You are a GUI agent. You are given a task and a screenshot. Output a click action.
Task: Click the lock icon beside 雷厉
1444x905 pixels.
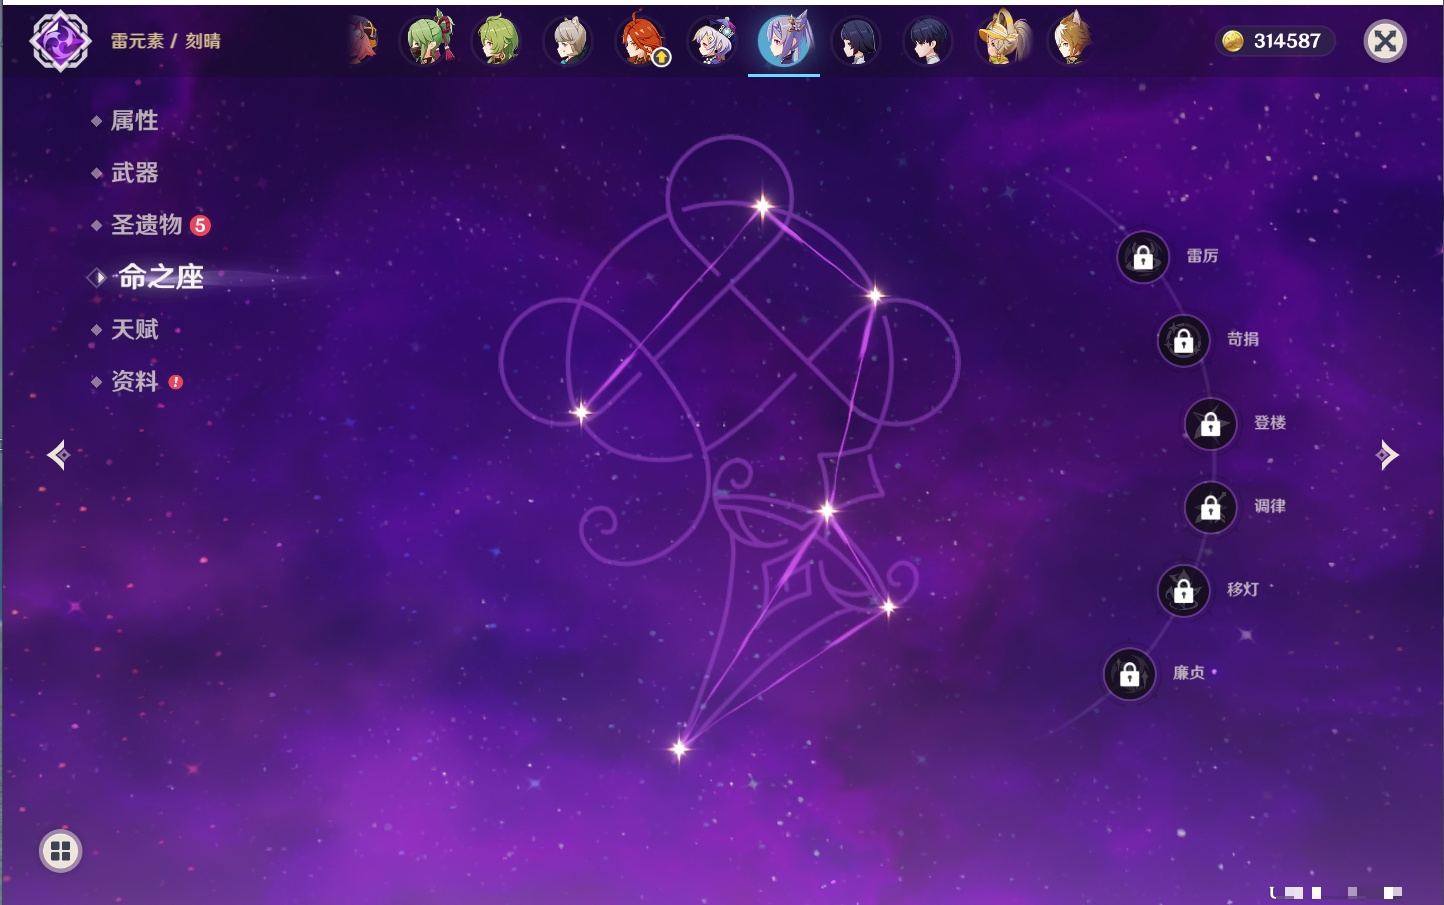tap(1143, 257)
